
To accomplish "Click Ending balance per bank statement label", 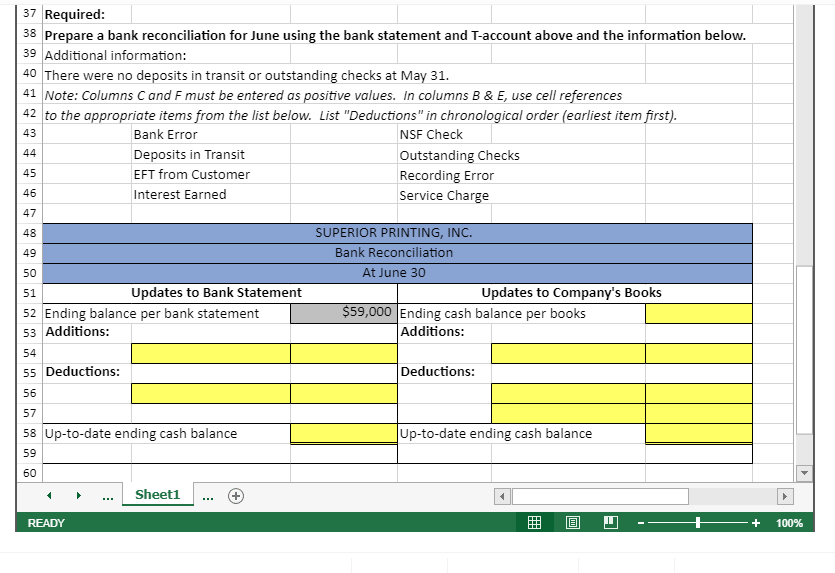I will 152,314.
